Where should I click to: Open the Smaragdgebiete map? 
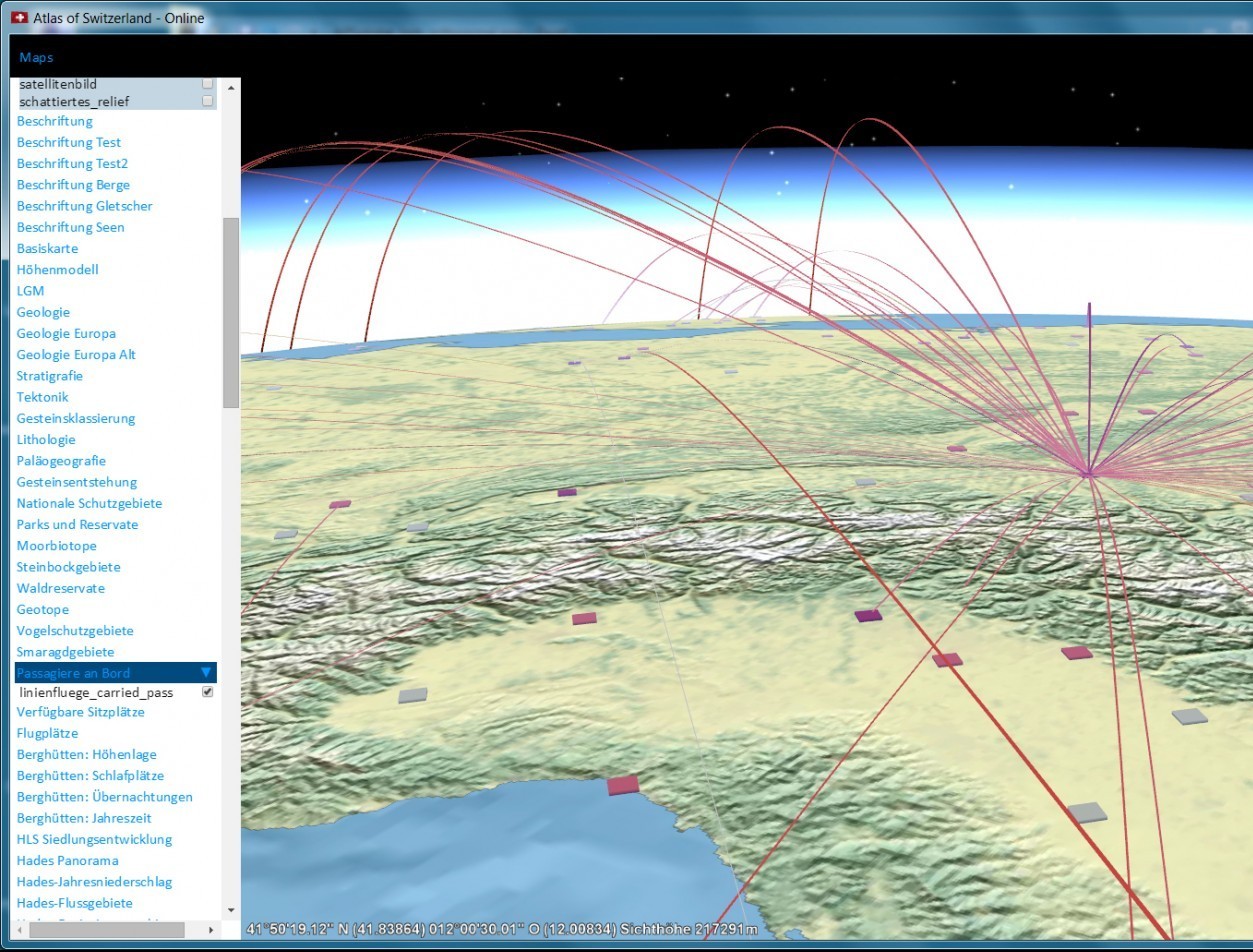point(66,652)
